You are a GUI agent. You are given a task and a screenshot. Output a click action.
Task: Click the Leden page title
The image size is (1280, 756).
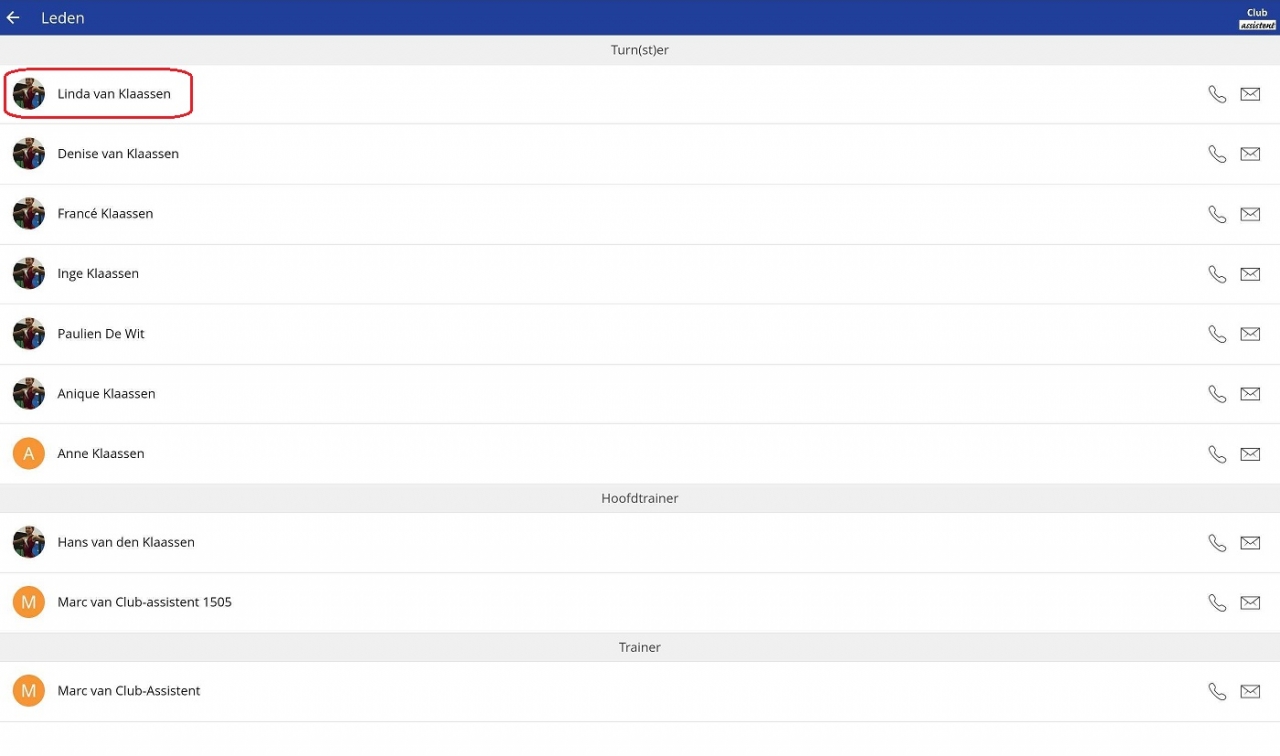pyautogui.click(x=63, y=18)
